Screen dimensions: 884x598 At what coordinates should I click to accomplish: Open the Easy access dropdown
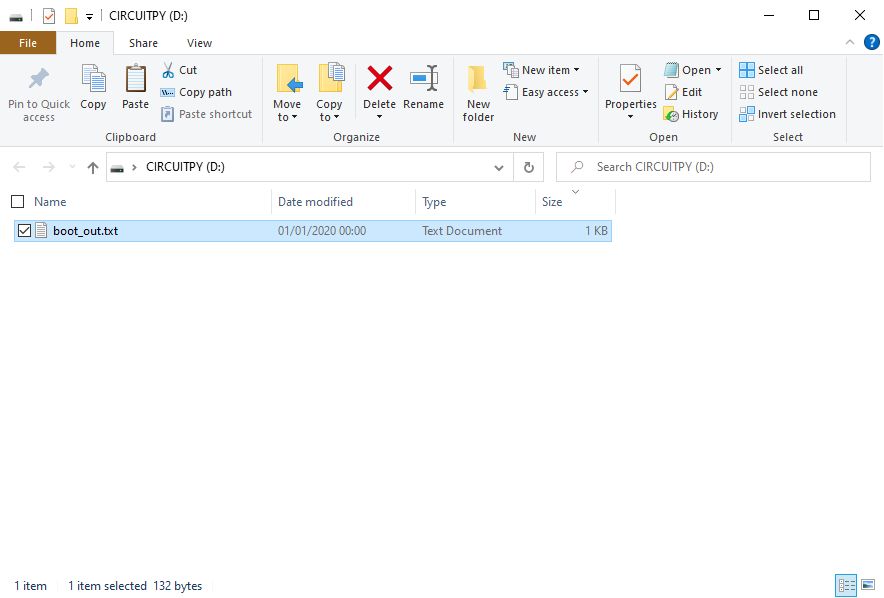tap(585, 92)
